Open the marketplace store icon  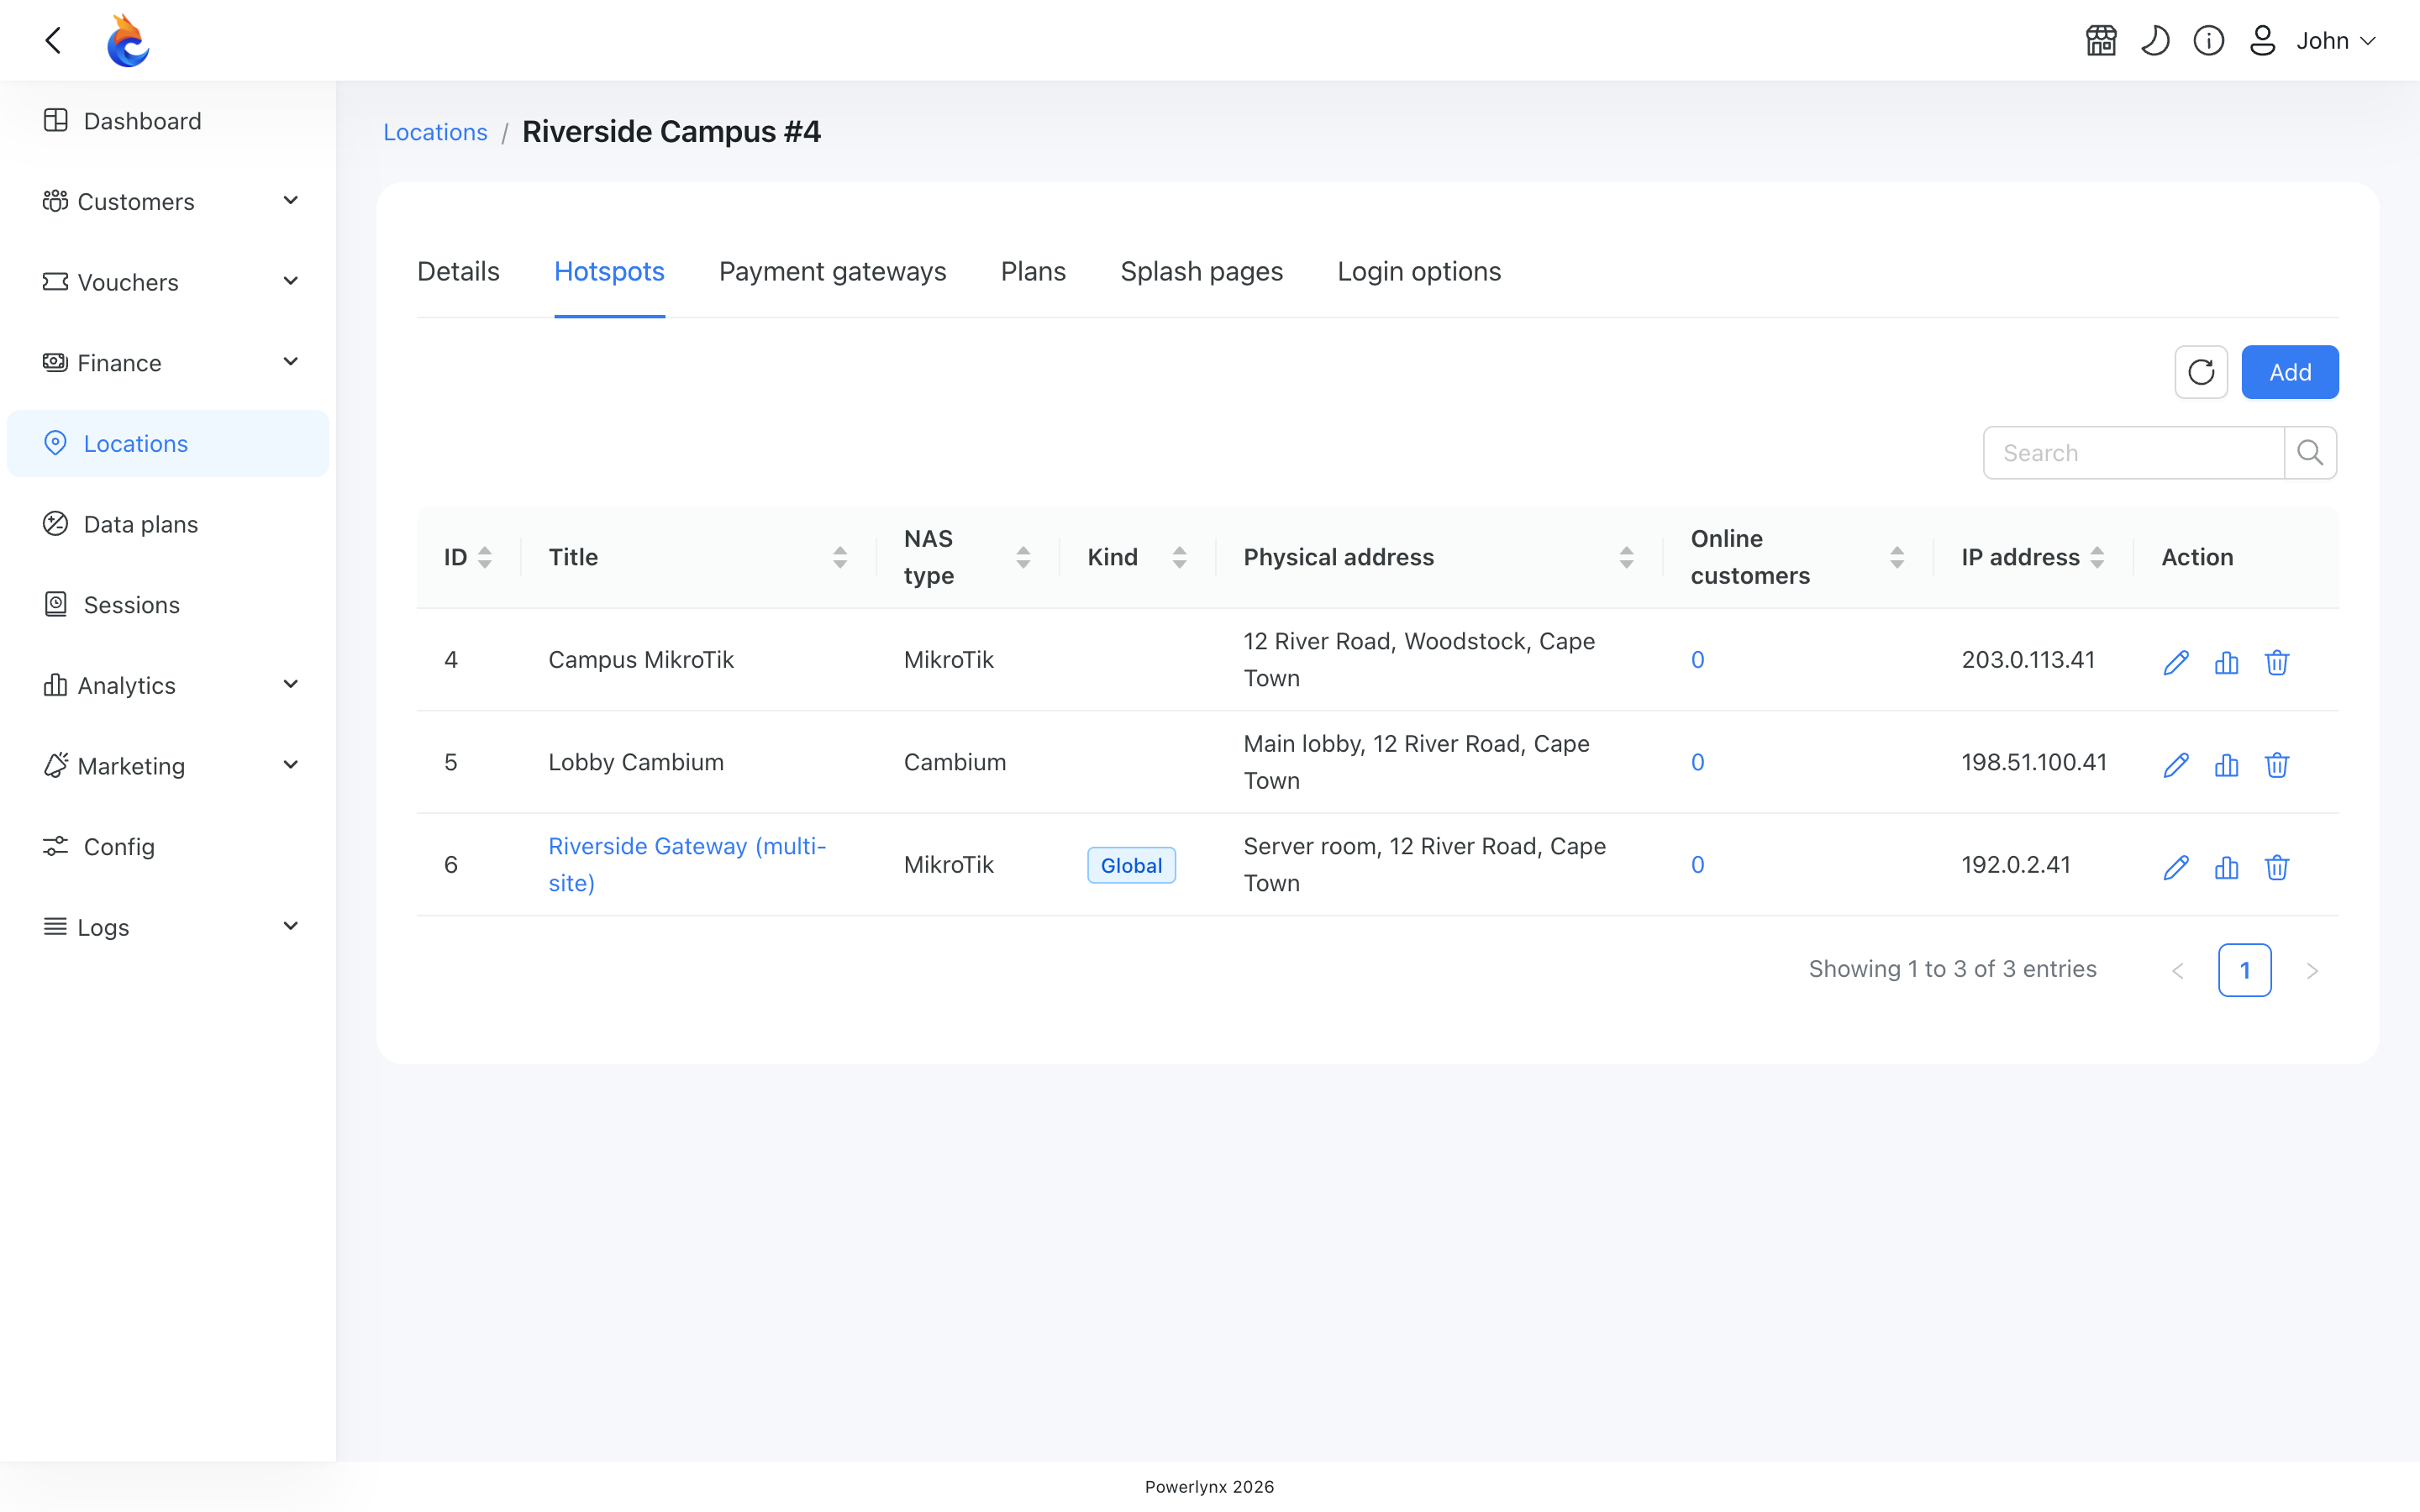[2101, 41]
